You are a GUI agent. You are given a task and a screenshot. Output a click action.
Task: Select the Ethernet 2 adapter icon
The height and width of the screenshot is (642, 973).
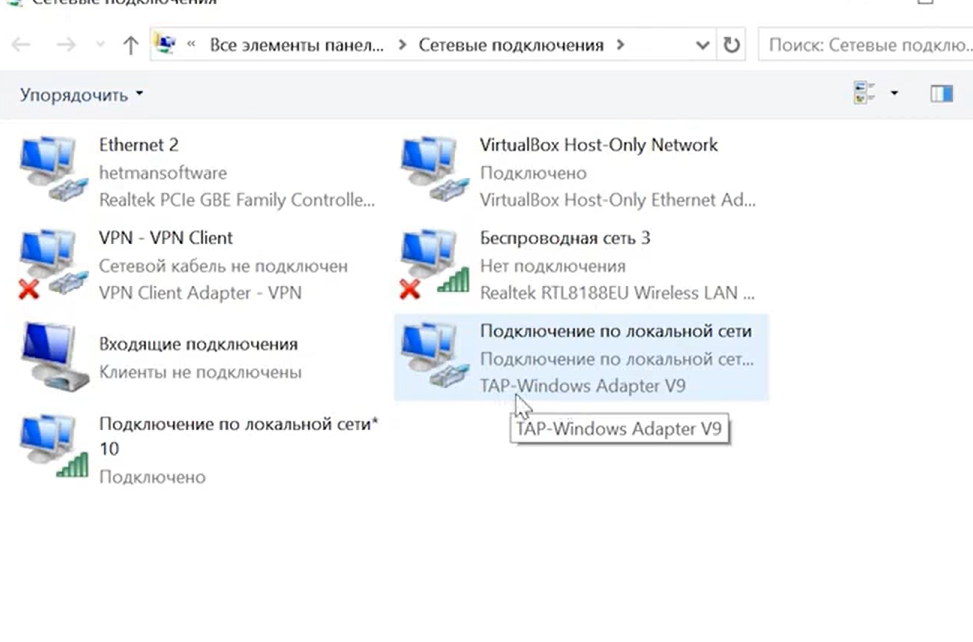click(53, 169)
